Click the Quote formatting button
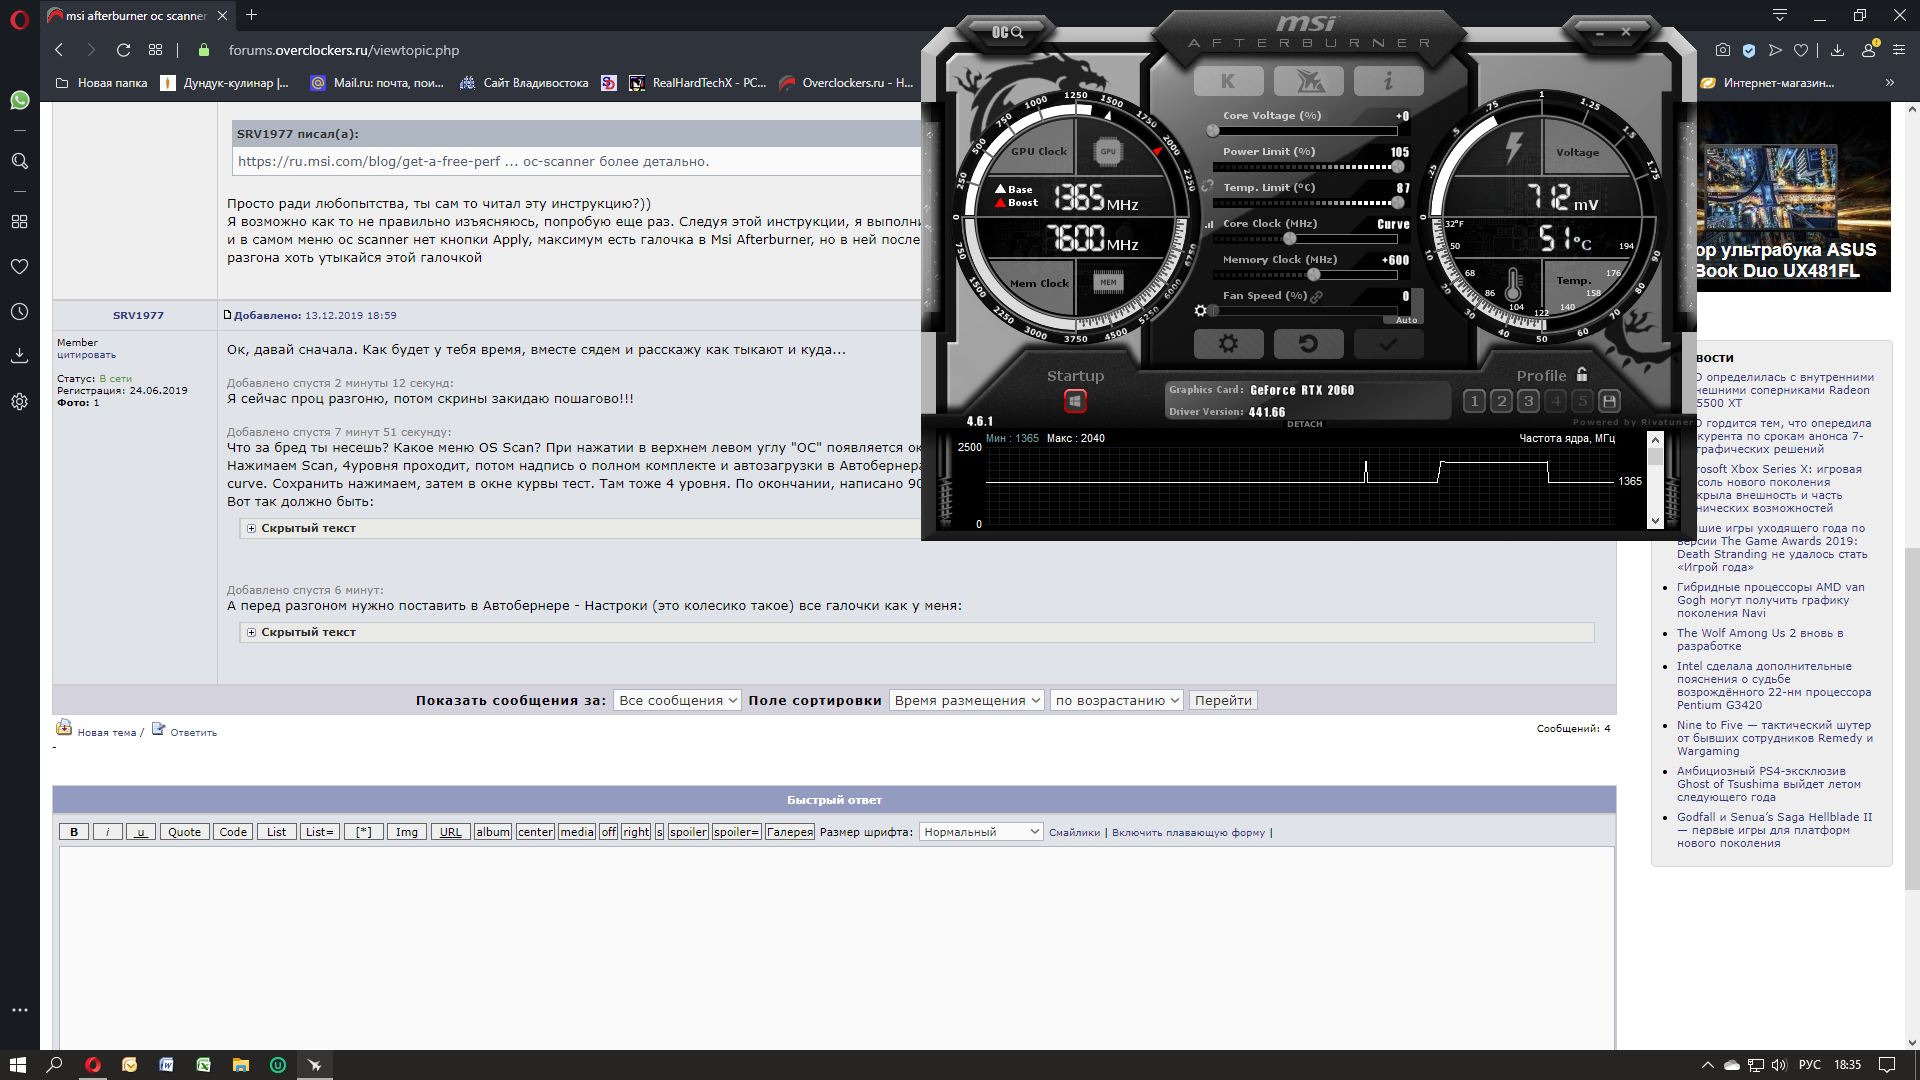Screen dimensions: 1920x1080 pyautogui.click(x=184, y=832)
